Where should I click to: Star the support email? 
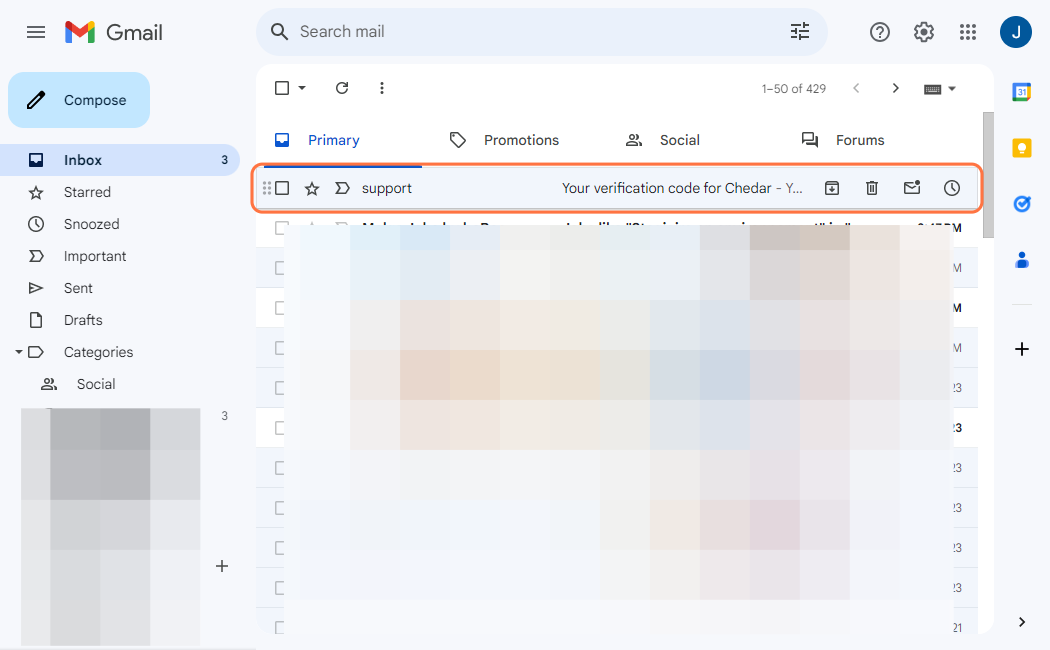click(312, 189)
